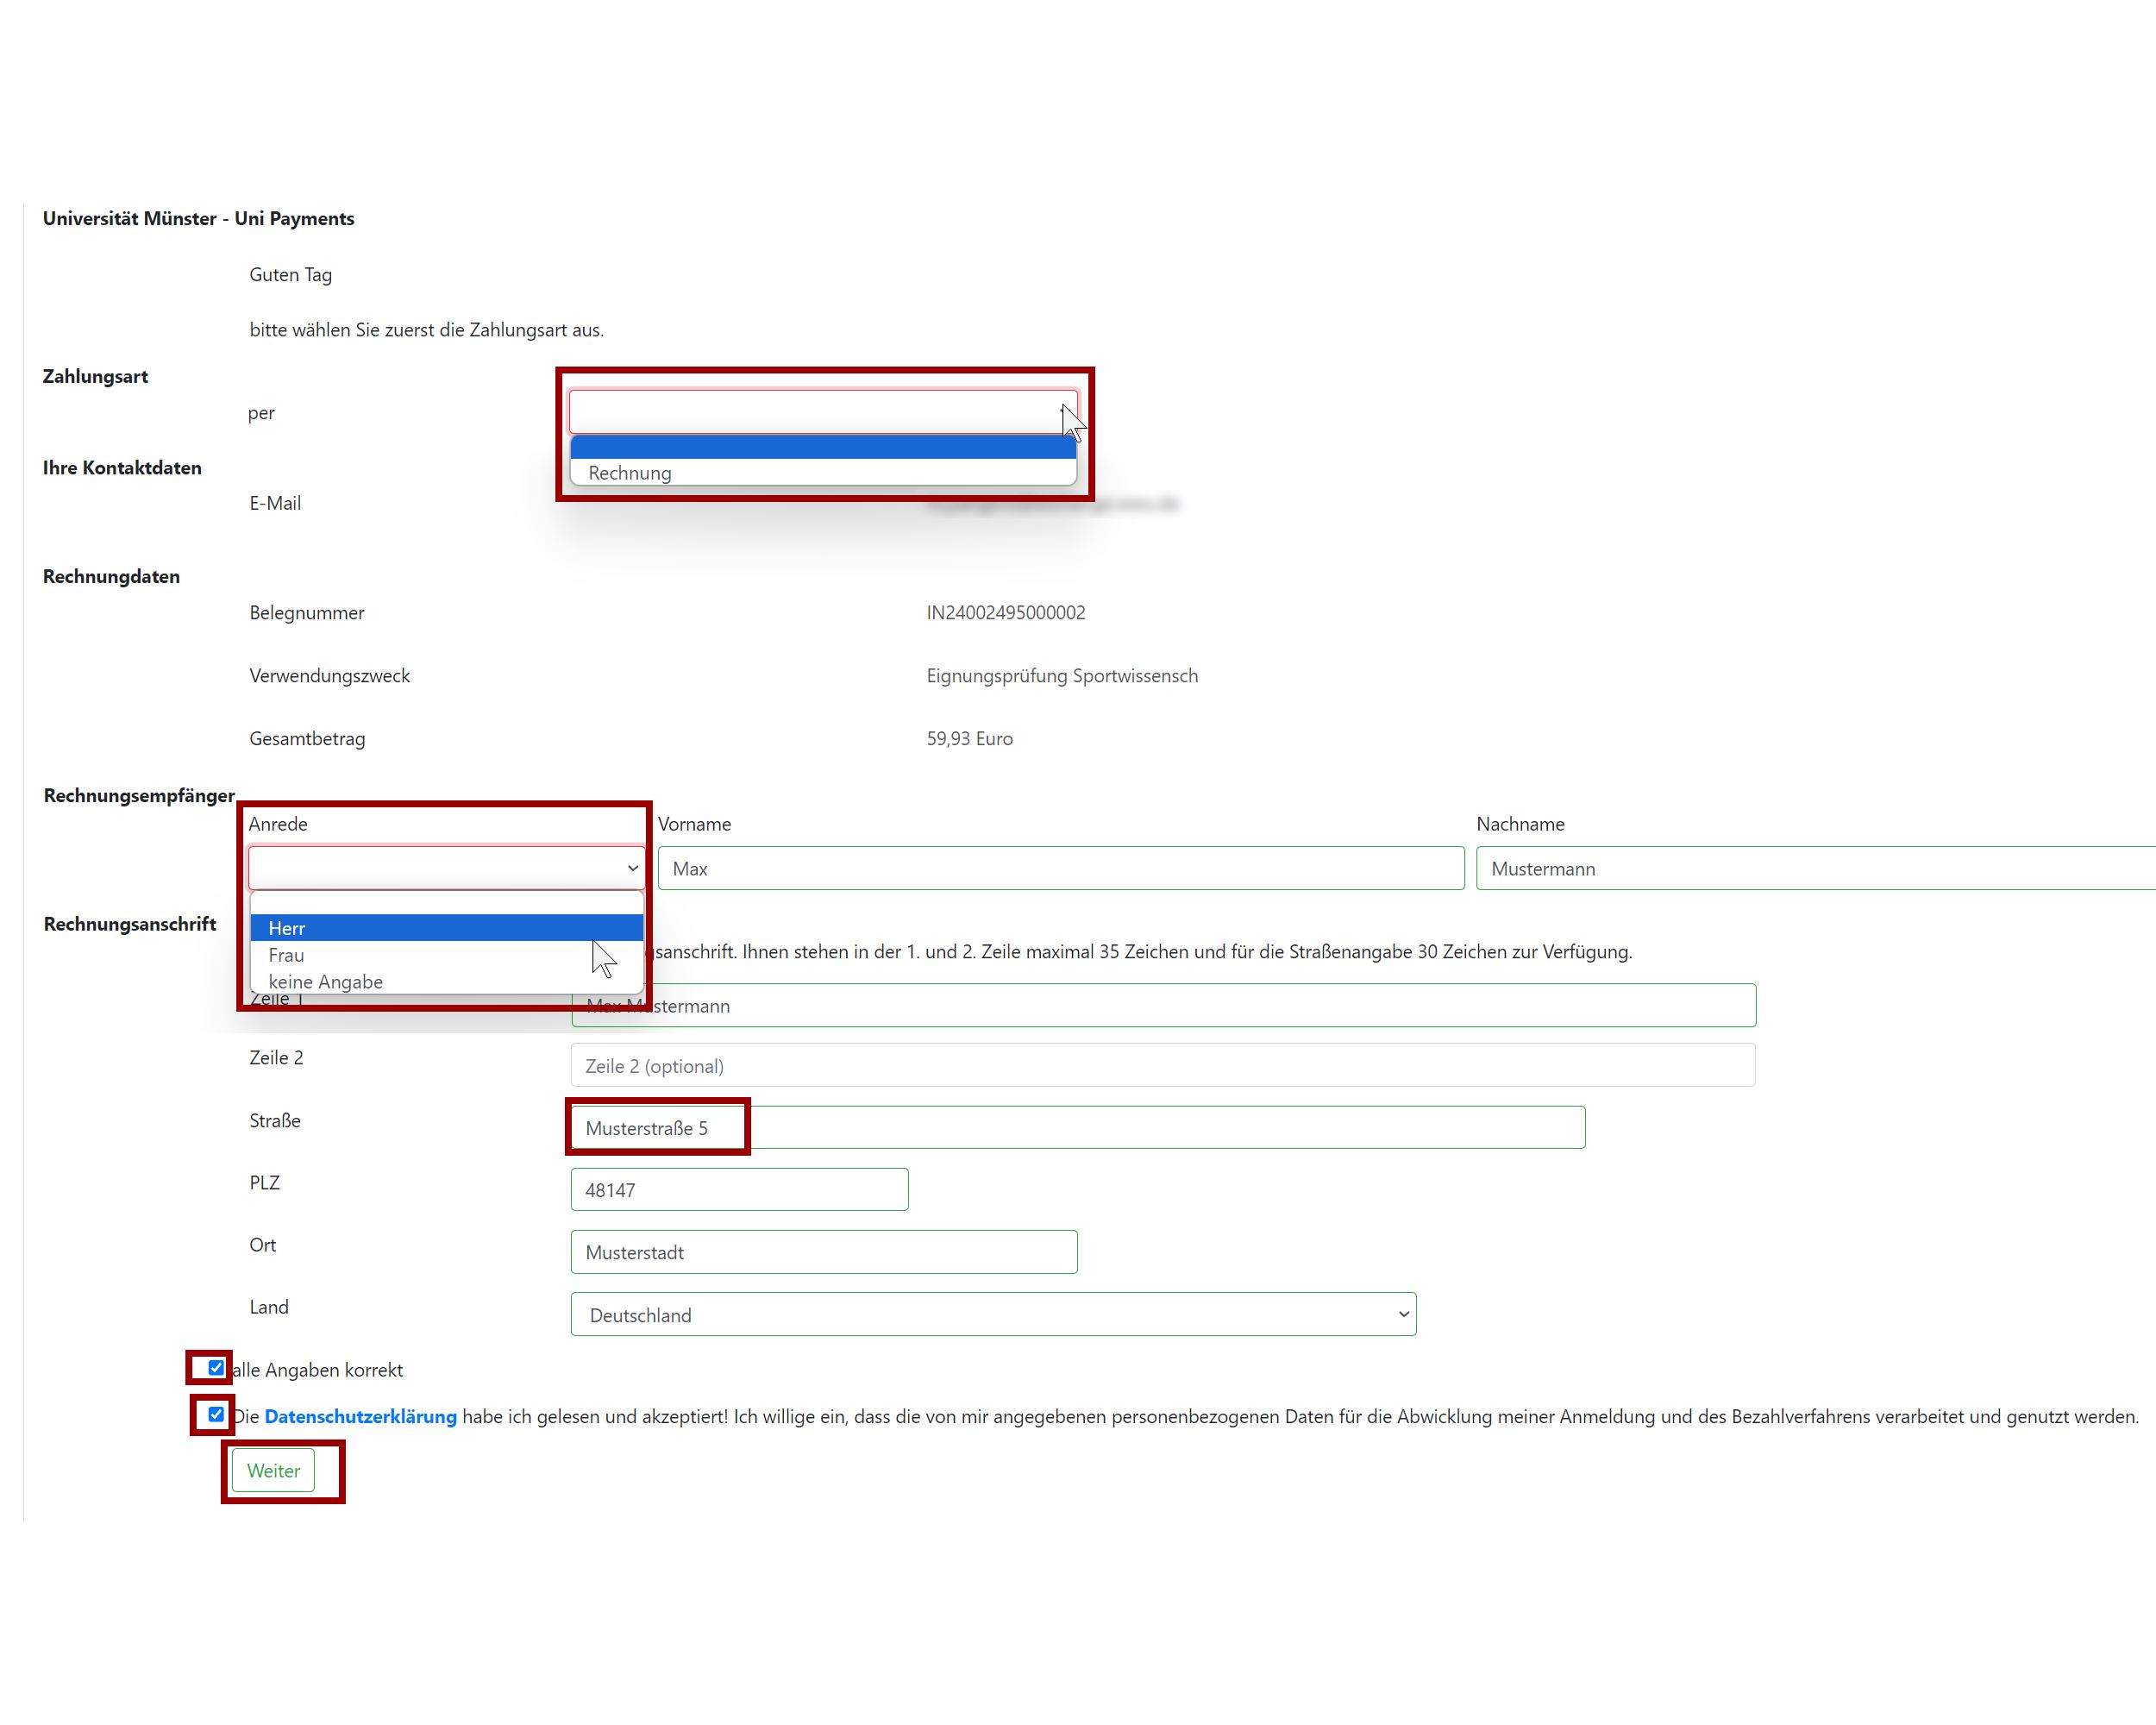
Task: Uncheck the Datenschutzerklärung consent checkbox
Action: point(216,1414)
